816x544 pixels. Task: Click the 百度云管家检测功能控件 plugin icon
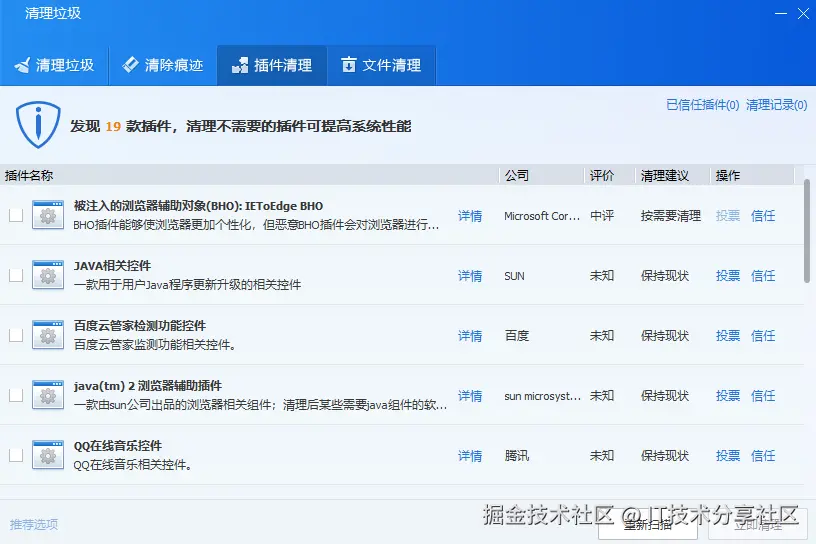48,335
